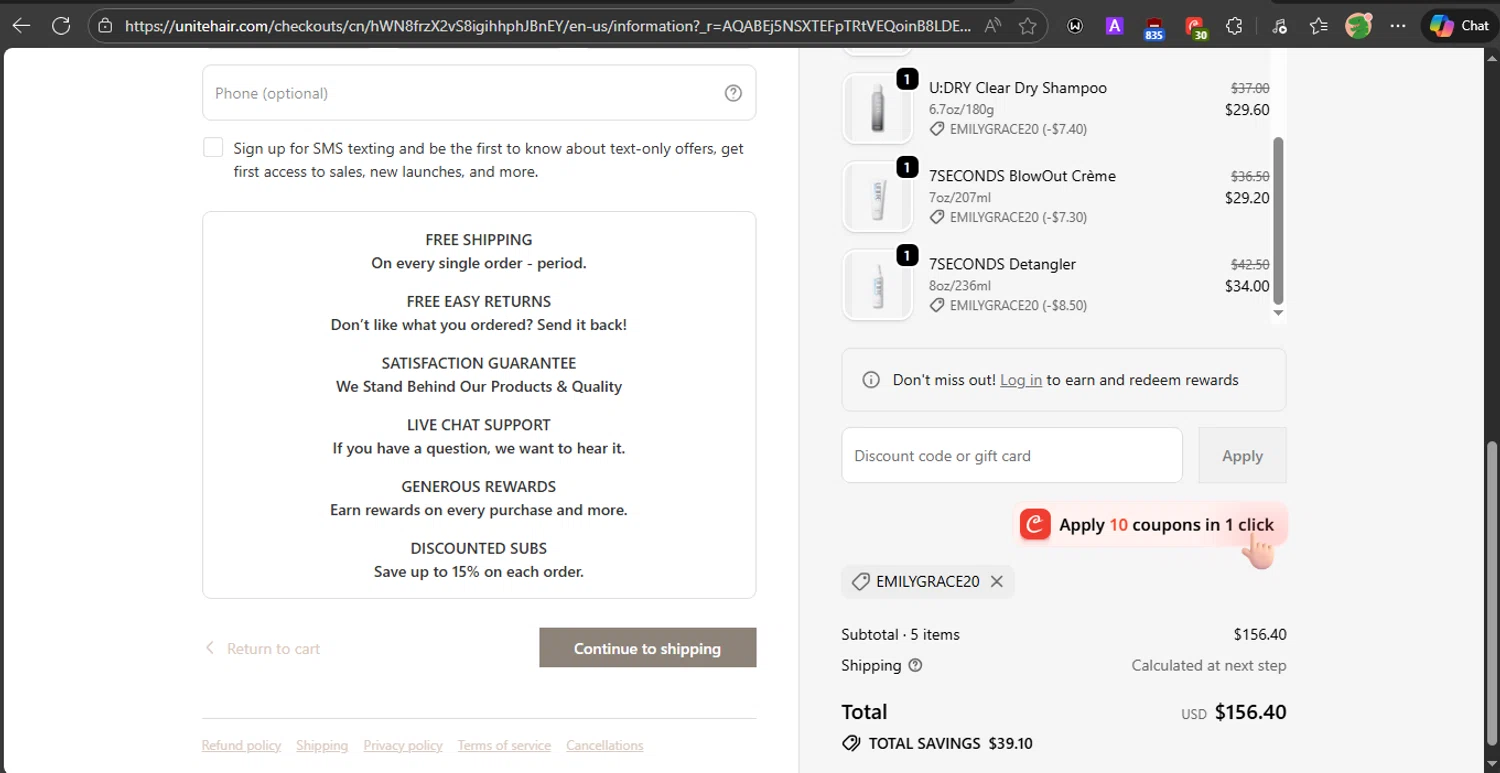Click the EMILYGRACE20 (-$7.40) discount line
The width and height of the screenshot is (1500, 773).
click(1008, 129)
